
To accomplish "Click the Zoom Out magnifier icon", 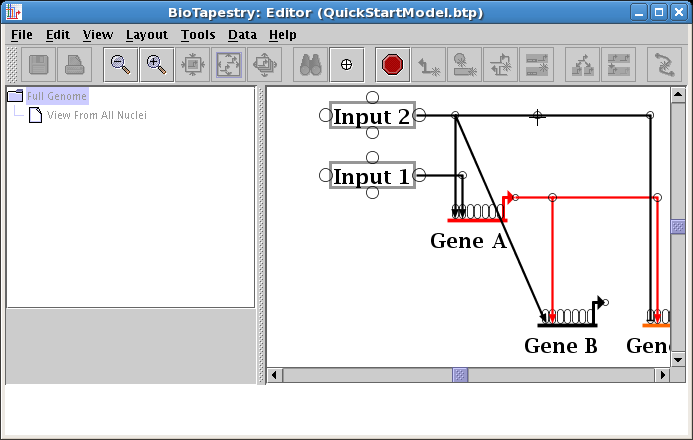I will (x=120, y=64).
